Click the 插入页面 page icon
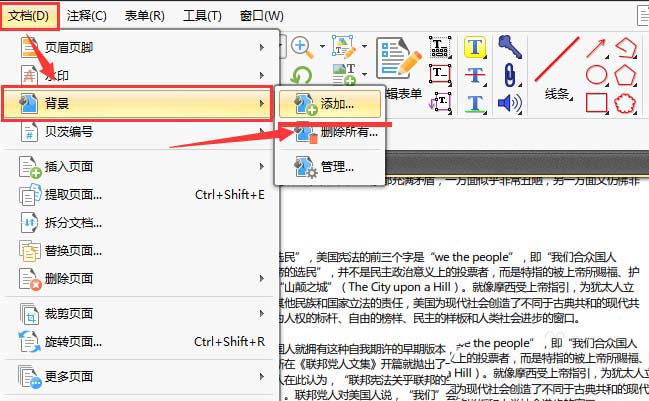The height and width of the screenshot is (401, 649). [x=30, y=167]
